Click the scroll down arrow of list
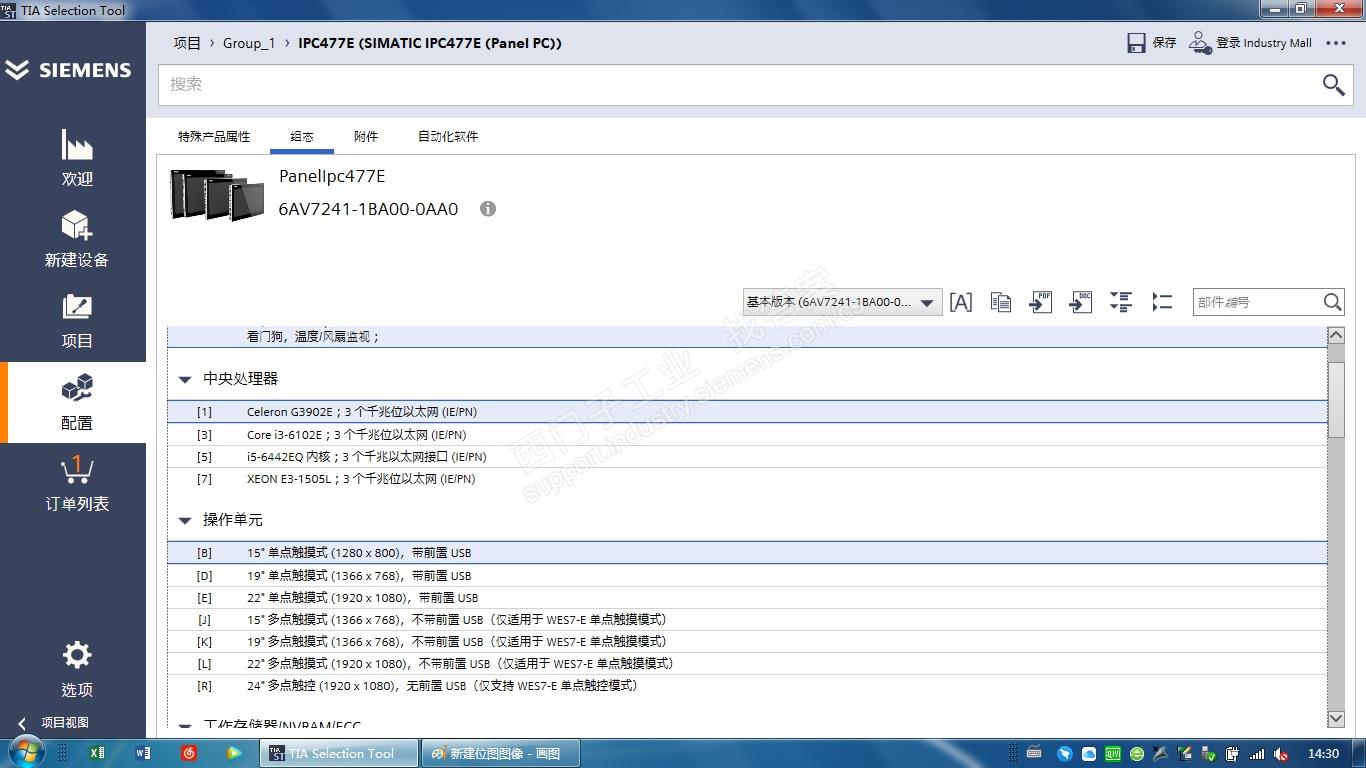 1336,719
